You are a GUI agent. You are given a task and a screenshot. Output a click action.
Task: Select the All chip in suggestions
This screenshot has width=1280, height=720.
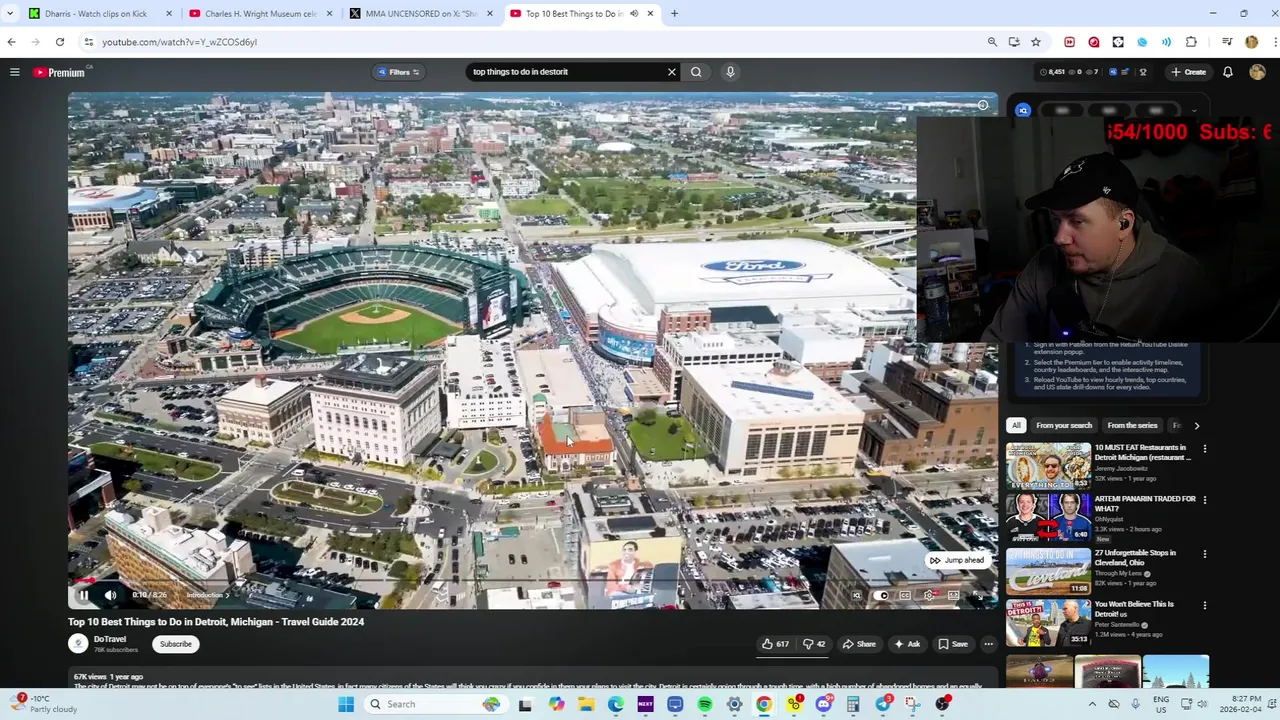[x=1016, y=425]
